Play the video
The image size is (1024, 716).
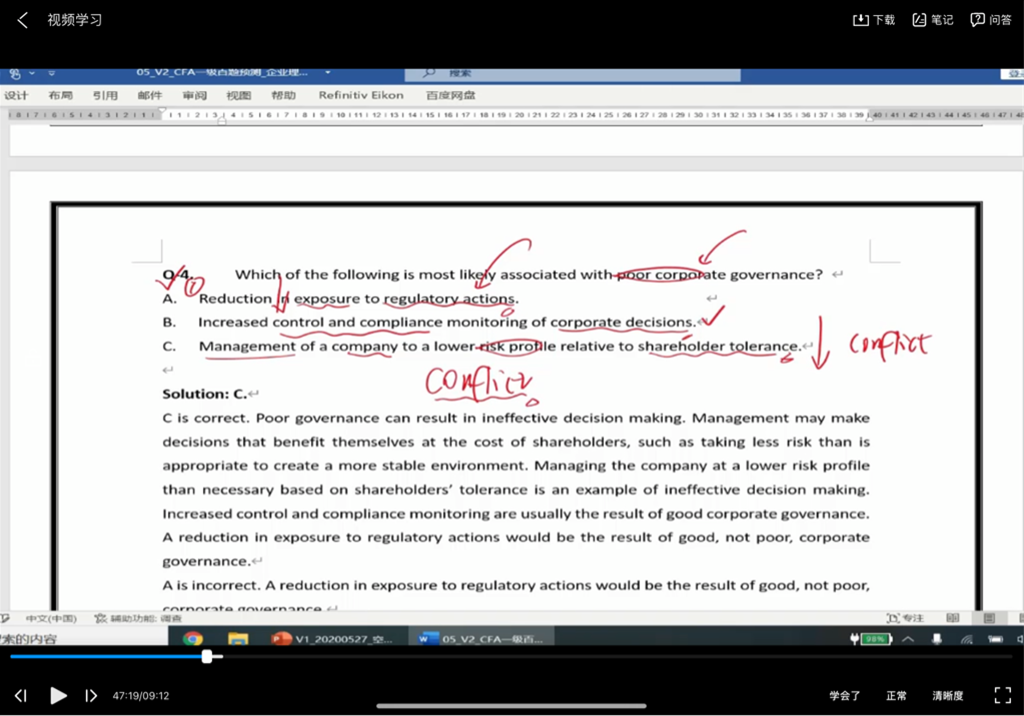coord(58,695)
